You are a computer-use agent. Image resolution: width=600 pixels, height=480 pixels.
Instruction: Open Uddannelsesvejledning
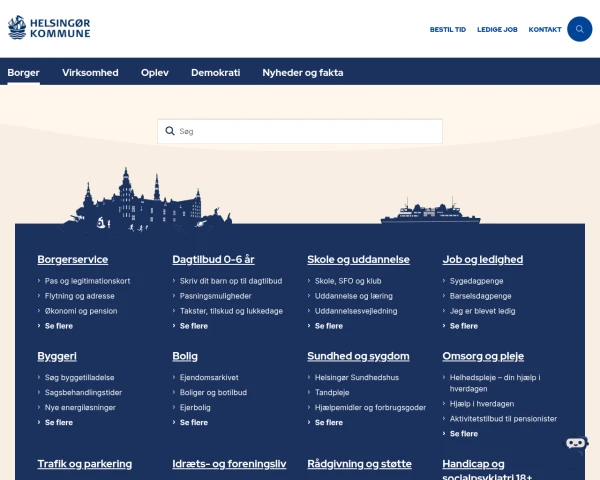coord(356,311)
